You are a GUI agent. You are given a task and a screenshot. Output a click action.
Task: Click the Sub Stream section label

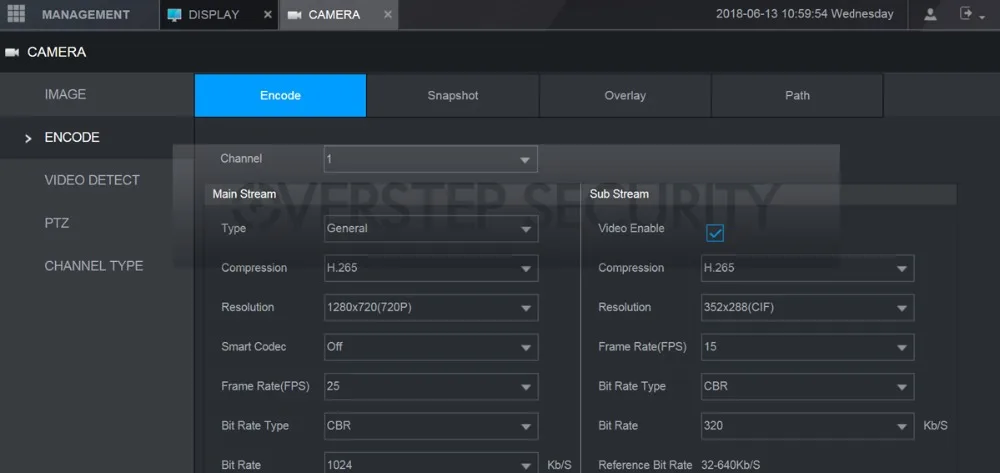(x=619, y=194)
